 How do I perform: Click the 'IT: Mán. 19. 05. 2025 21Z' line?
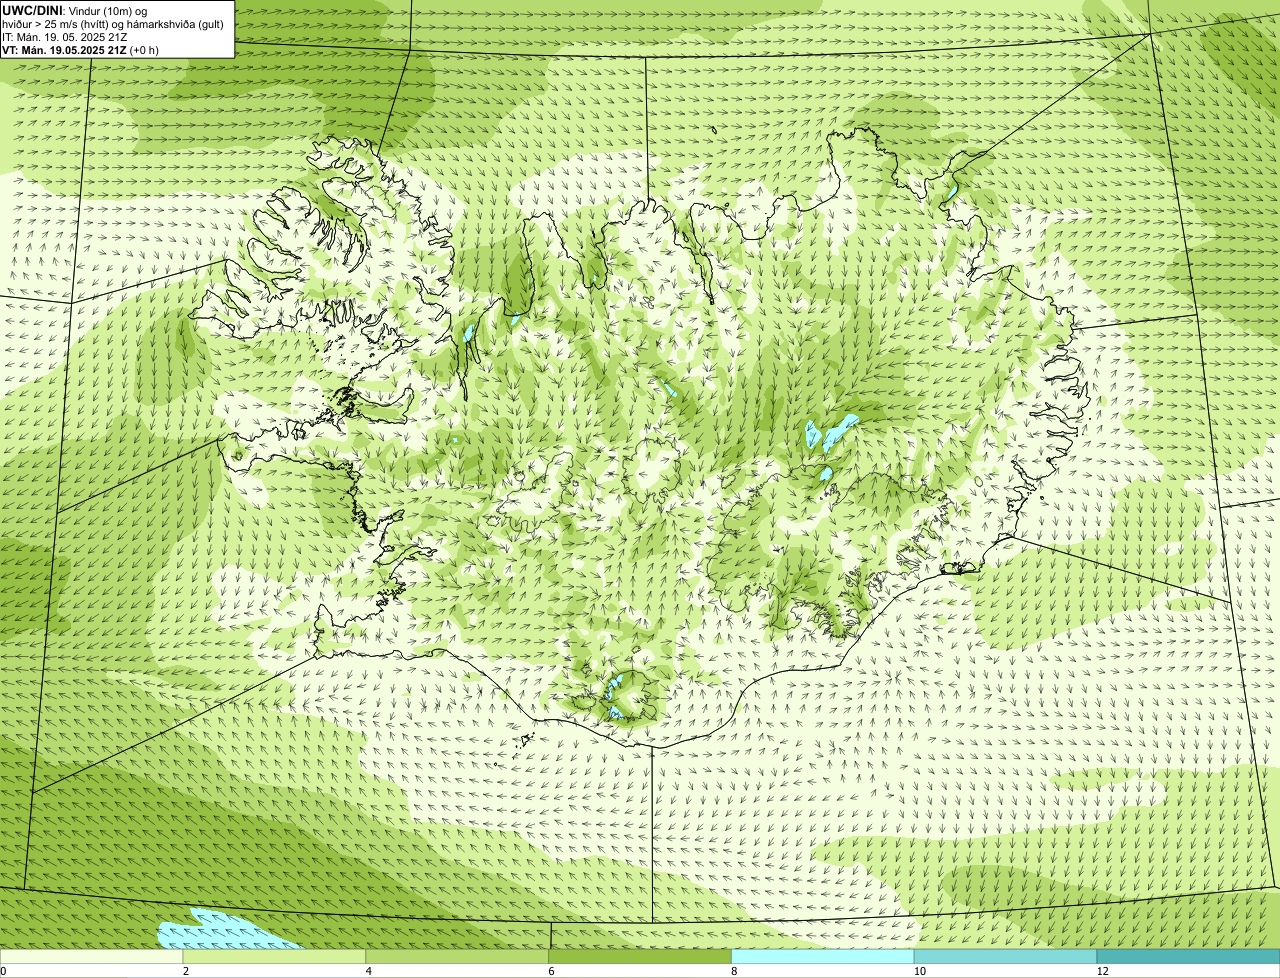coord(64,36)
